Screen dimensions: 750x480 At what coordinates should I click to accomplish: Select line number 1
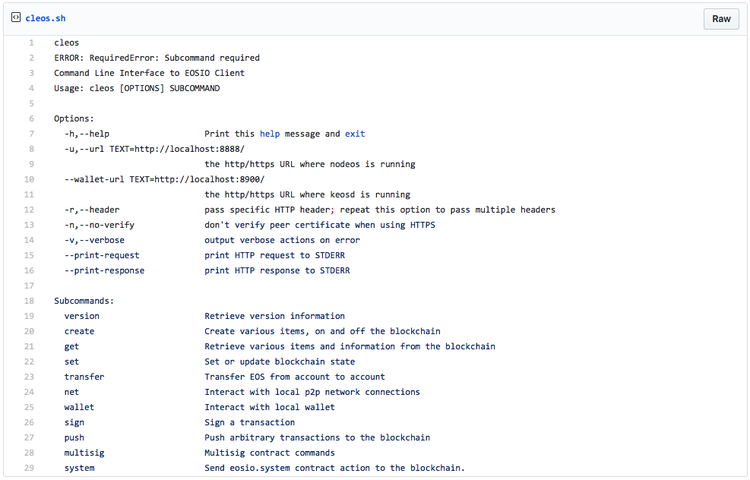[x=31, y=43]
